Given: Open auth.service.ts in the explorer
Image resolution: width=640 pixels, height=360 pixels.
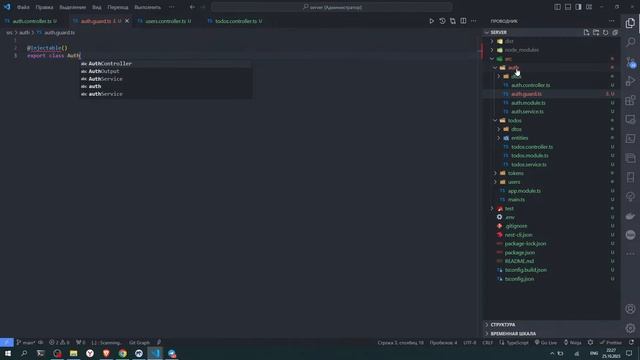Looking at the screenshot, I should [527, 112].
